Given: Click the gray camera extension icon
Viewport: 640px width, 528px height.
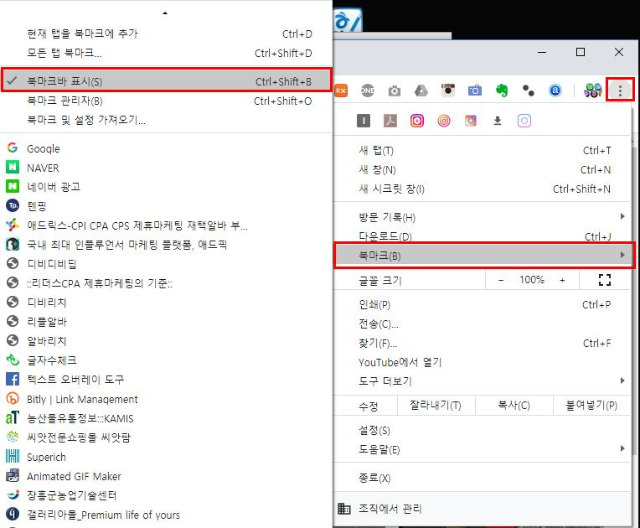Looking at the screenshot, I should (x=394, y=91).
